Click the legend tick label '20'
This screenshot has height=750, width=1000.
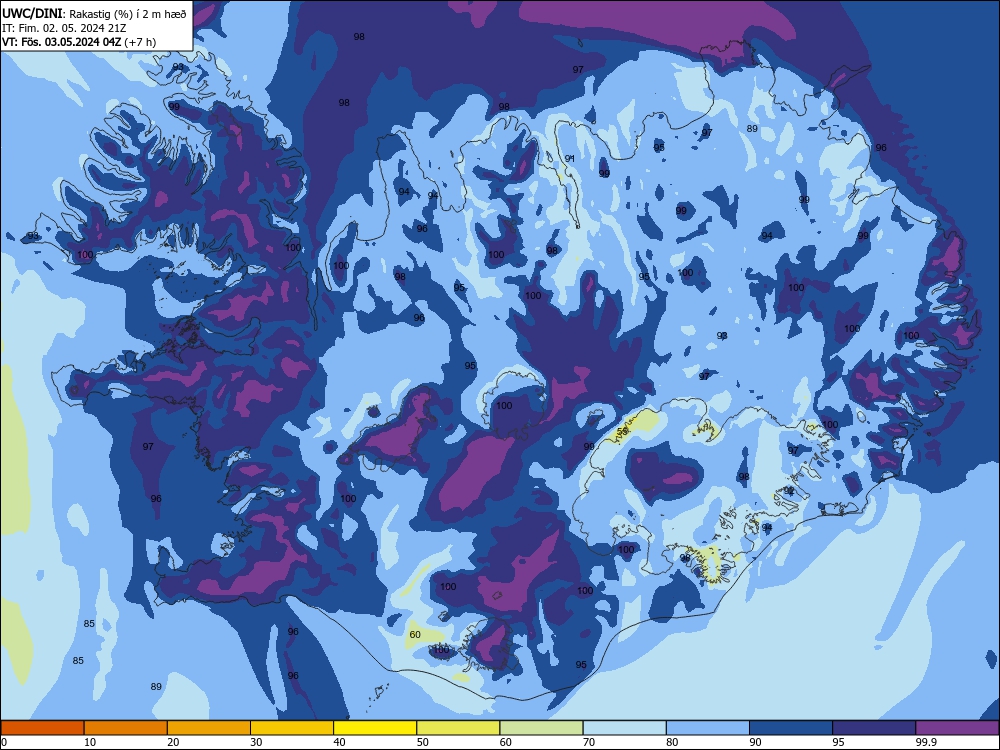173,742
